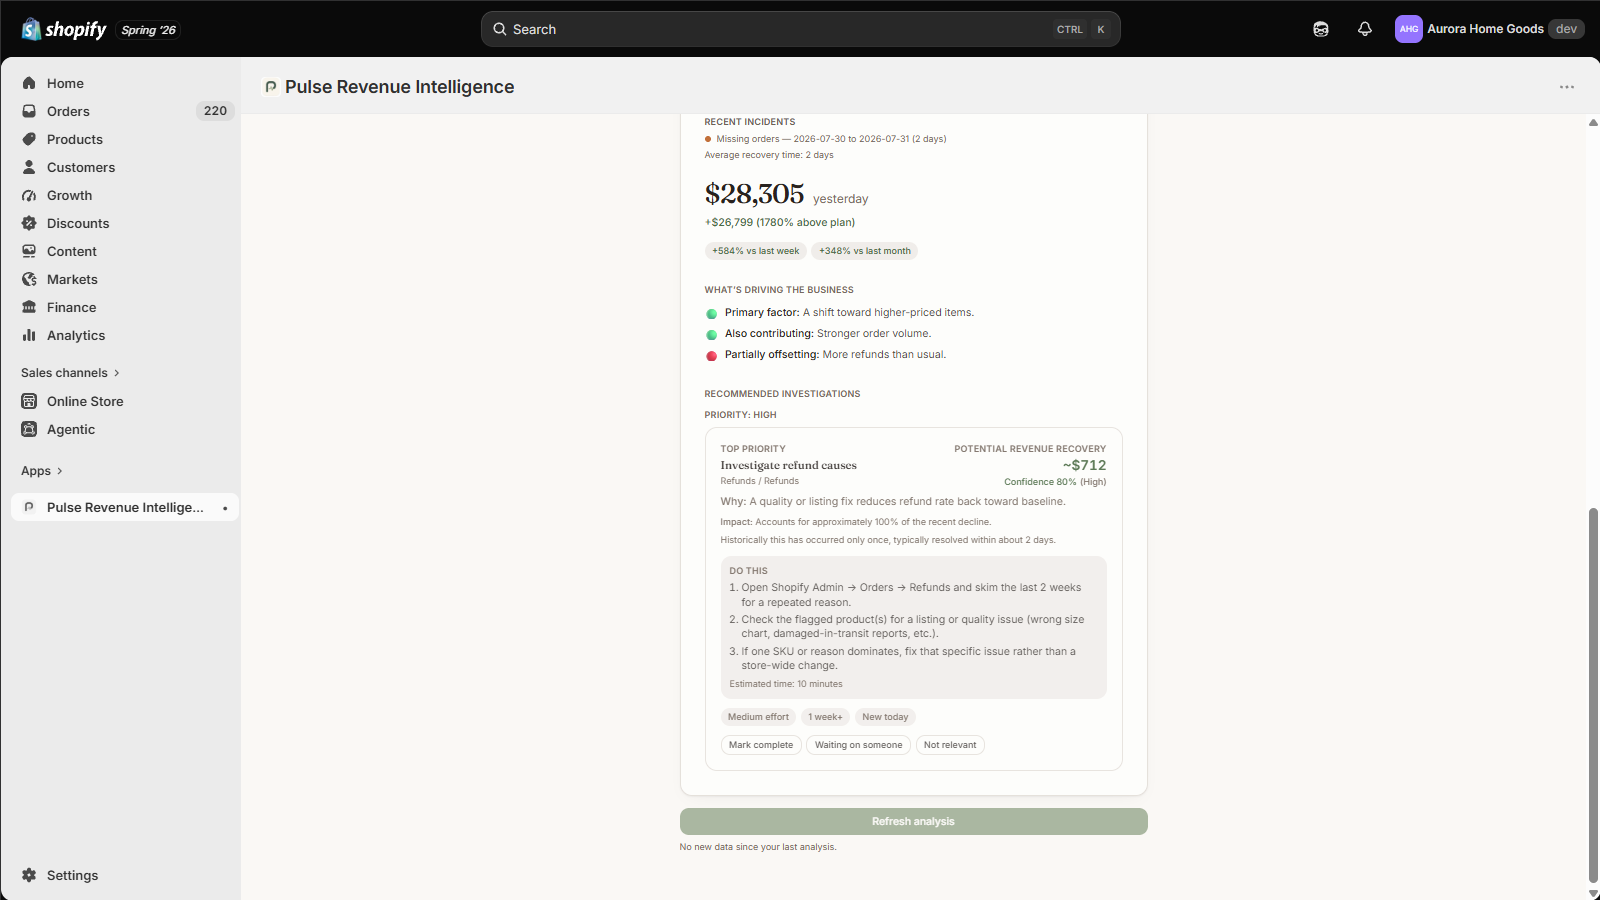Click the pin dot beside Pulse app
This screenshot has height=900, width=1600.
(x=225, y=508)
